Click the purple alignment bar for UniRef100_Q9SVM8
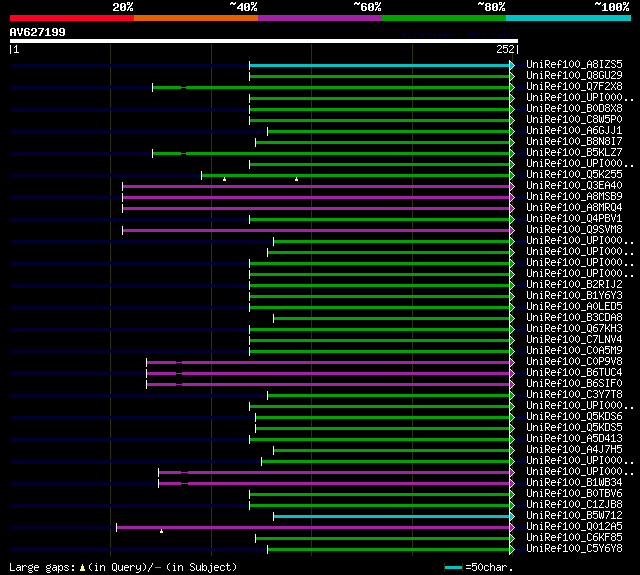The width and height of the screenshot is (640, 575). pyautogui.click(x=316, y=231)
